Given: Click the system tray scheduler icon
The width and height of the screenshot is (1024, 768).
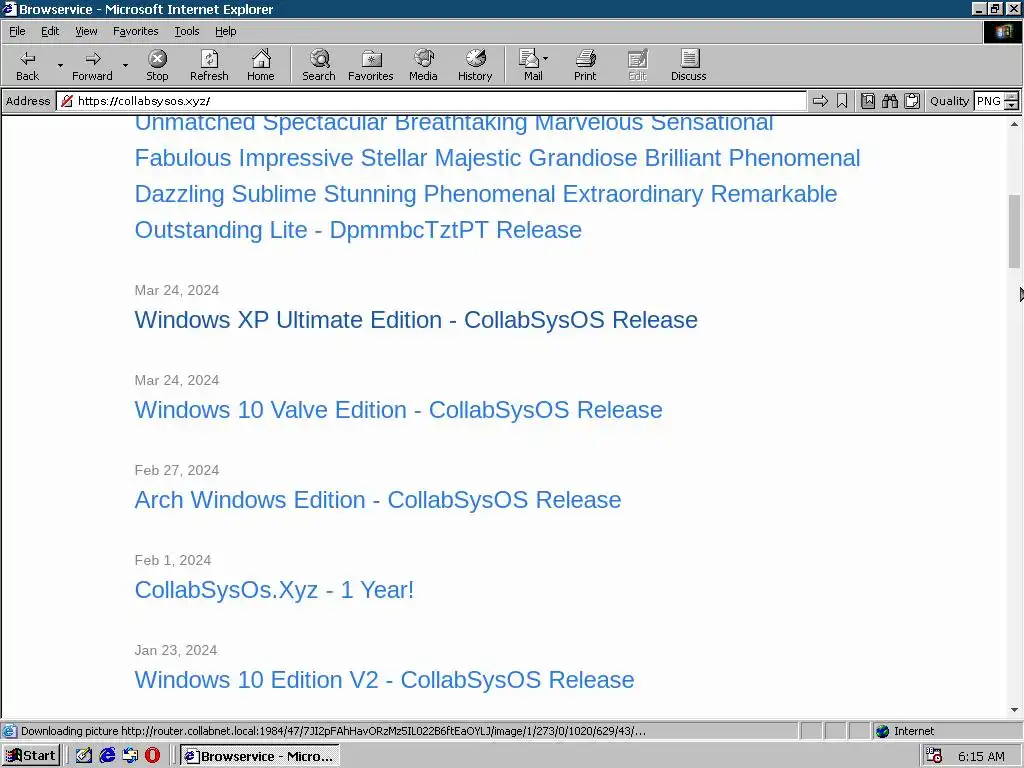Looking at the screenshot, I should coord(934,756).
